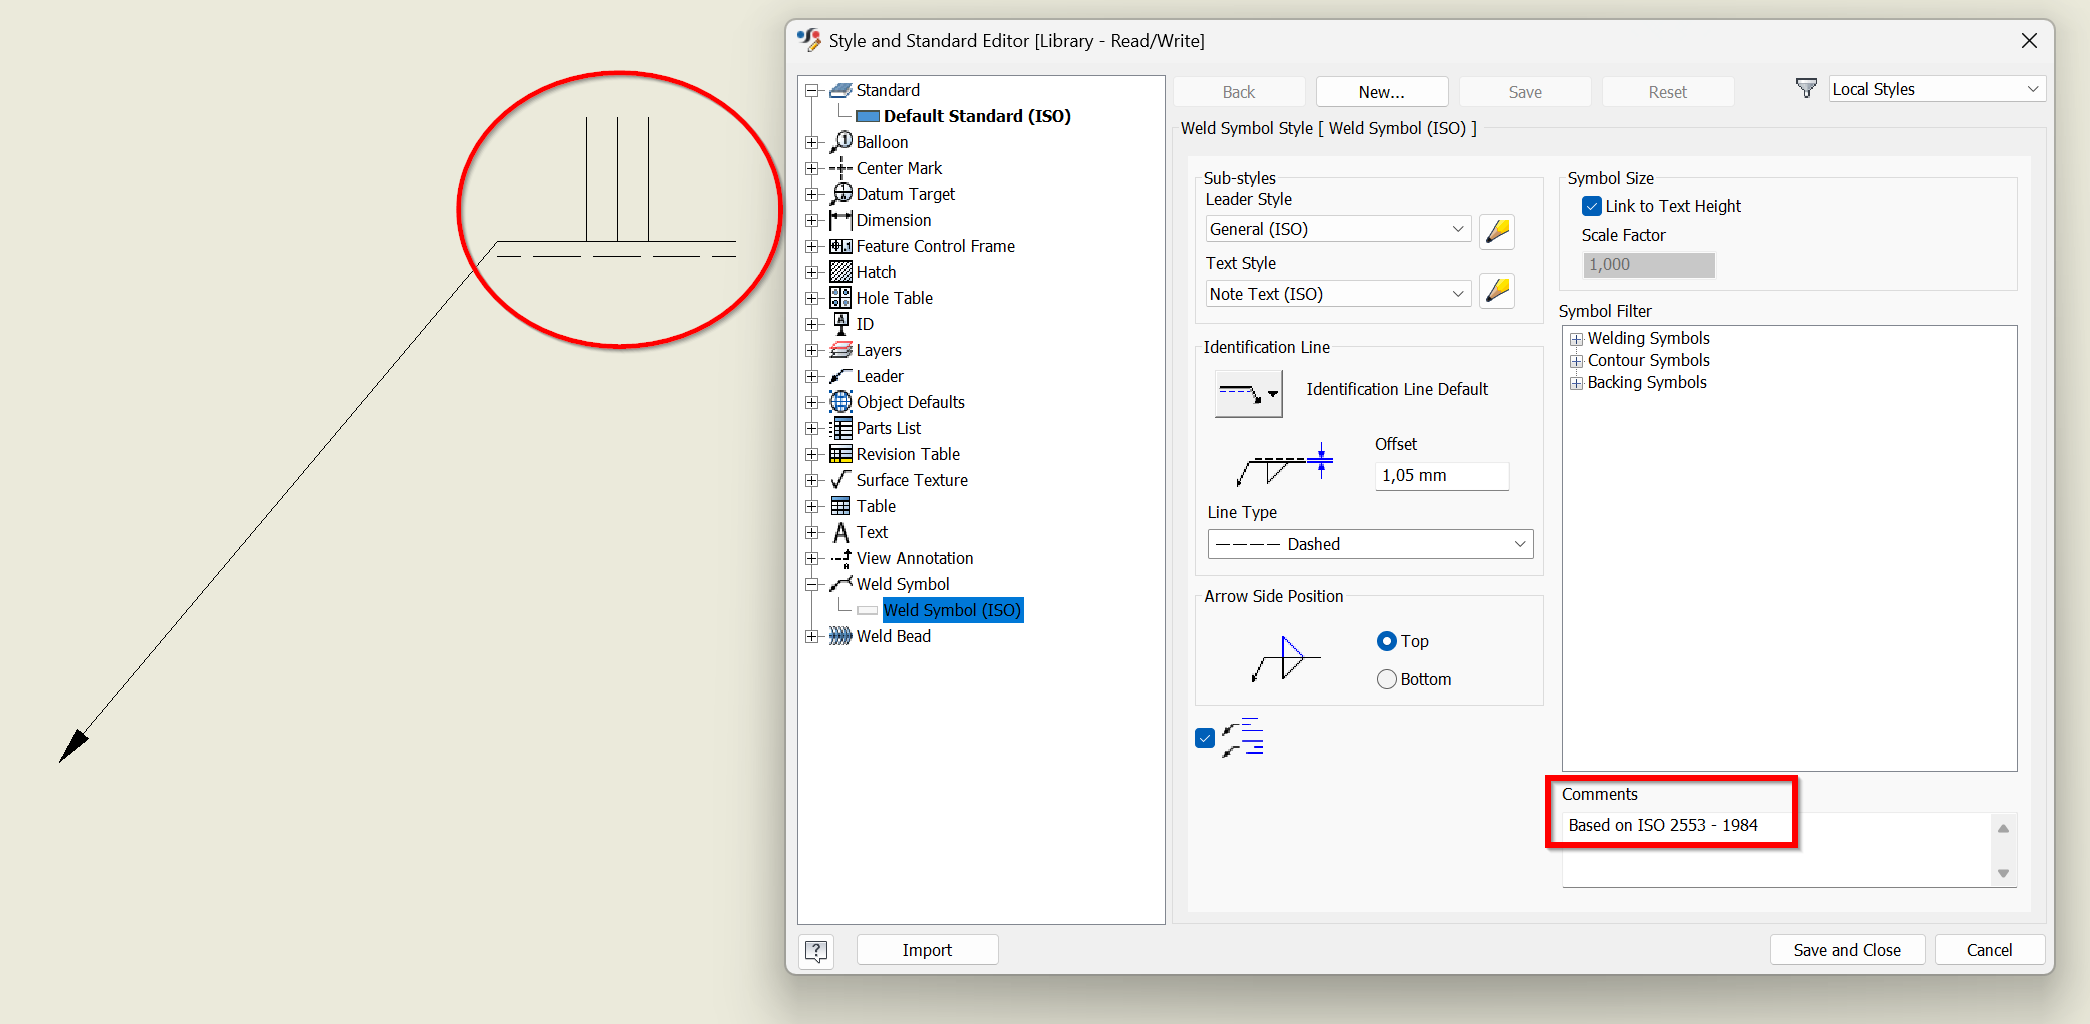Select the Bottom arrow side position
2090x1024 pixels.
[x=1387, y=679]
